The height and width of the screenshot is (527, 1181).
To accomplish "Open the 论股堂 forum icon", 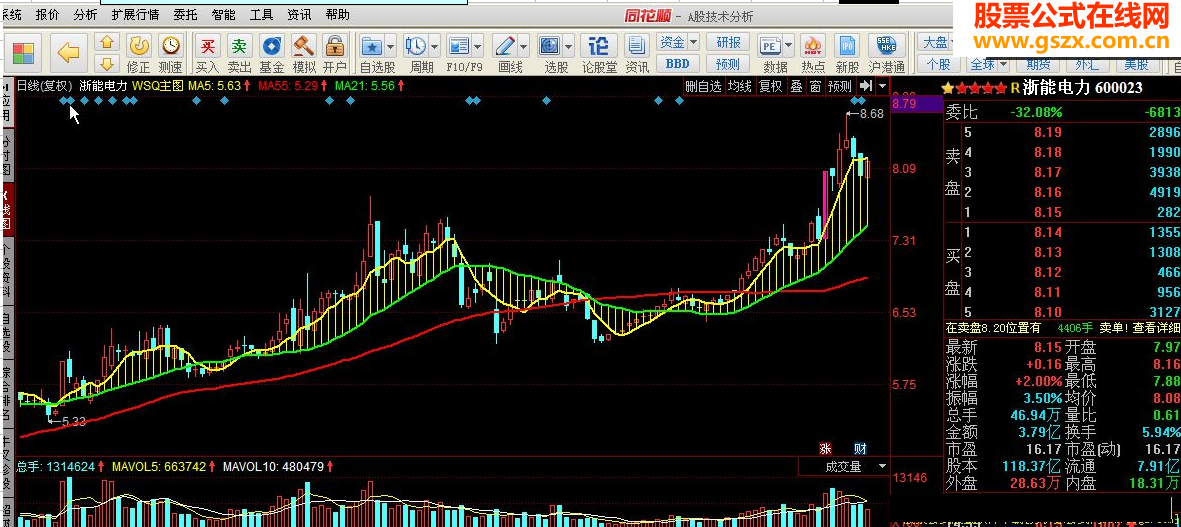I will click(598, 46).
